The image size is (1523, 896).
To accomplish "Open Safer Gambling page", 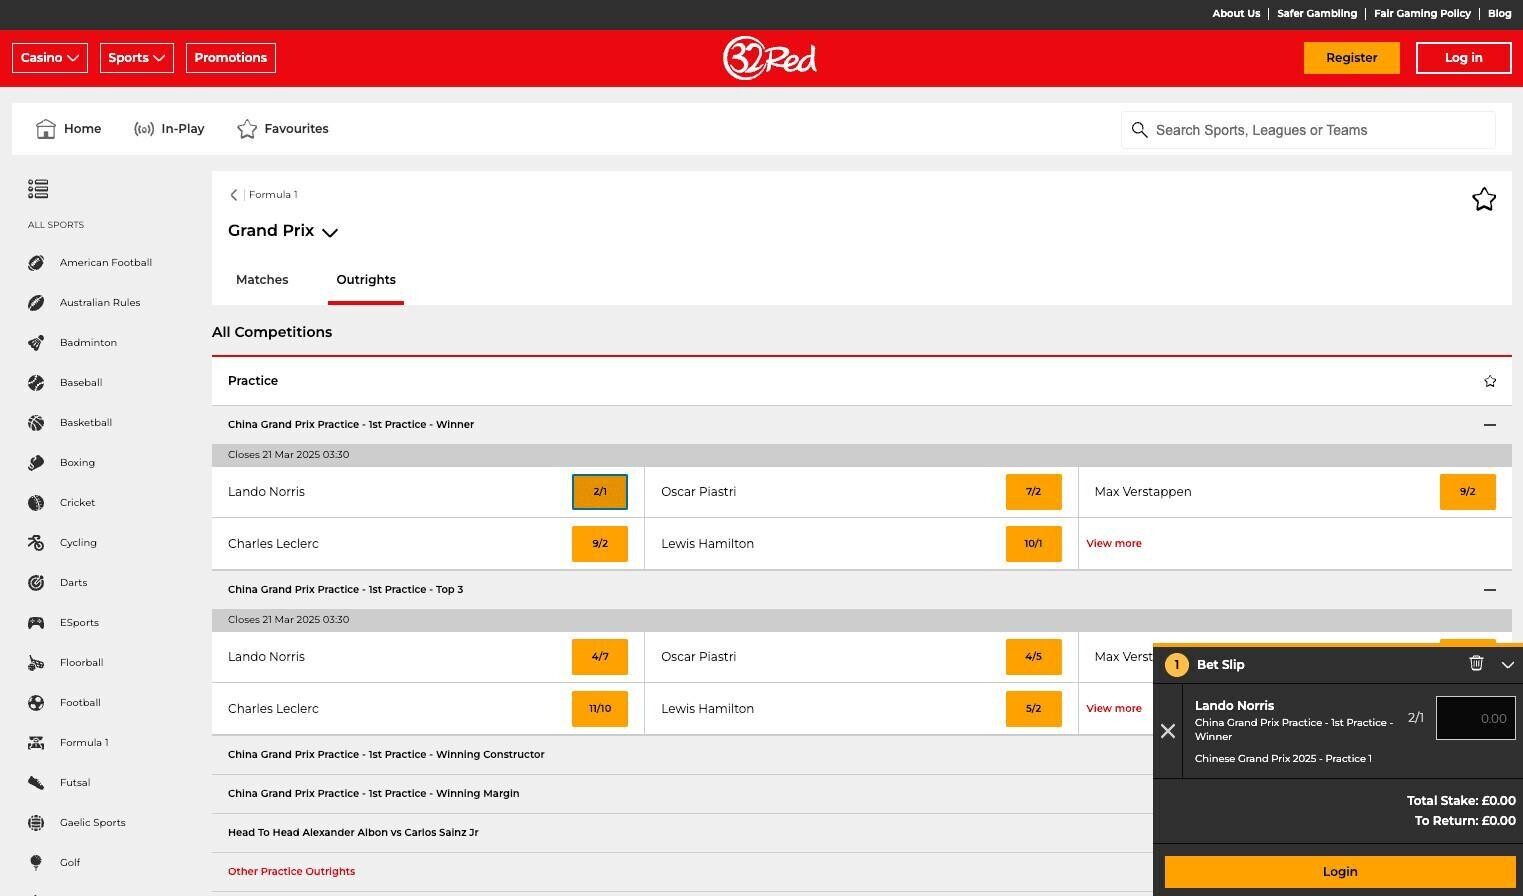I will tap(1317, 14).
